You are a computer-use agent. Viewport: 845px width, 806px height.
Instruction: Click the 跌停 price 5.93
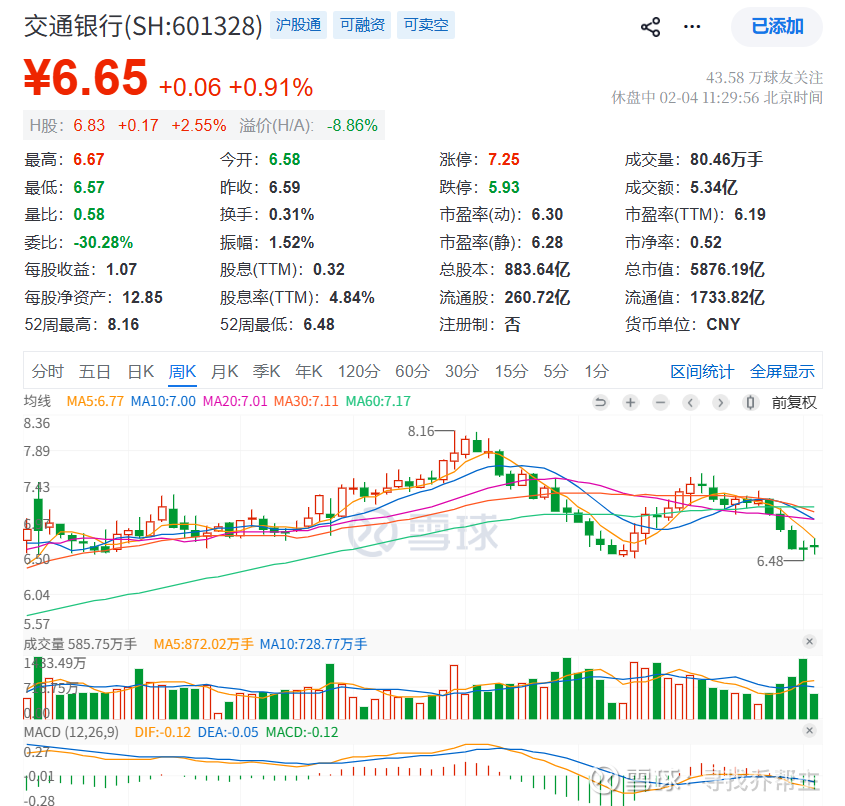click(x=504, y=187)
